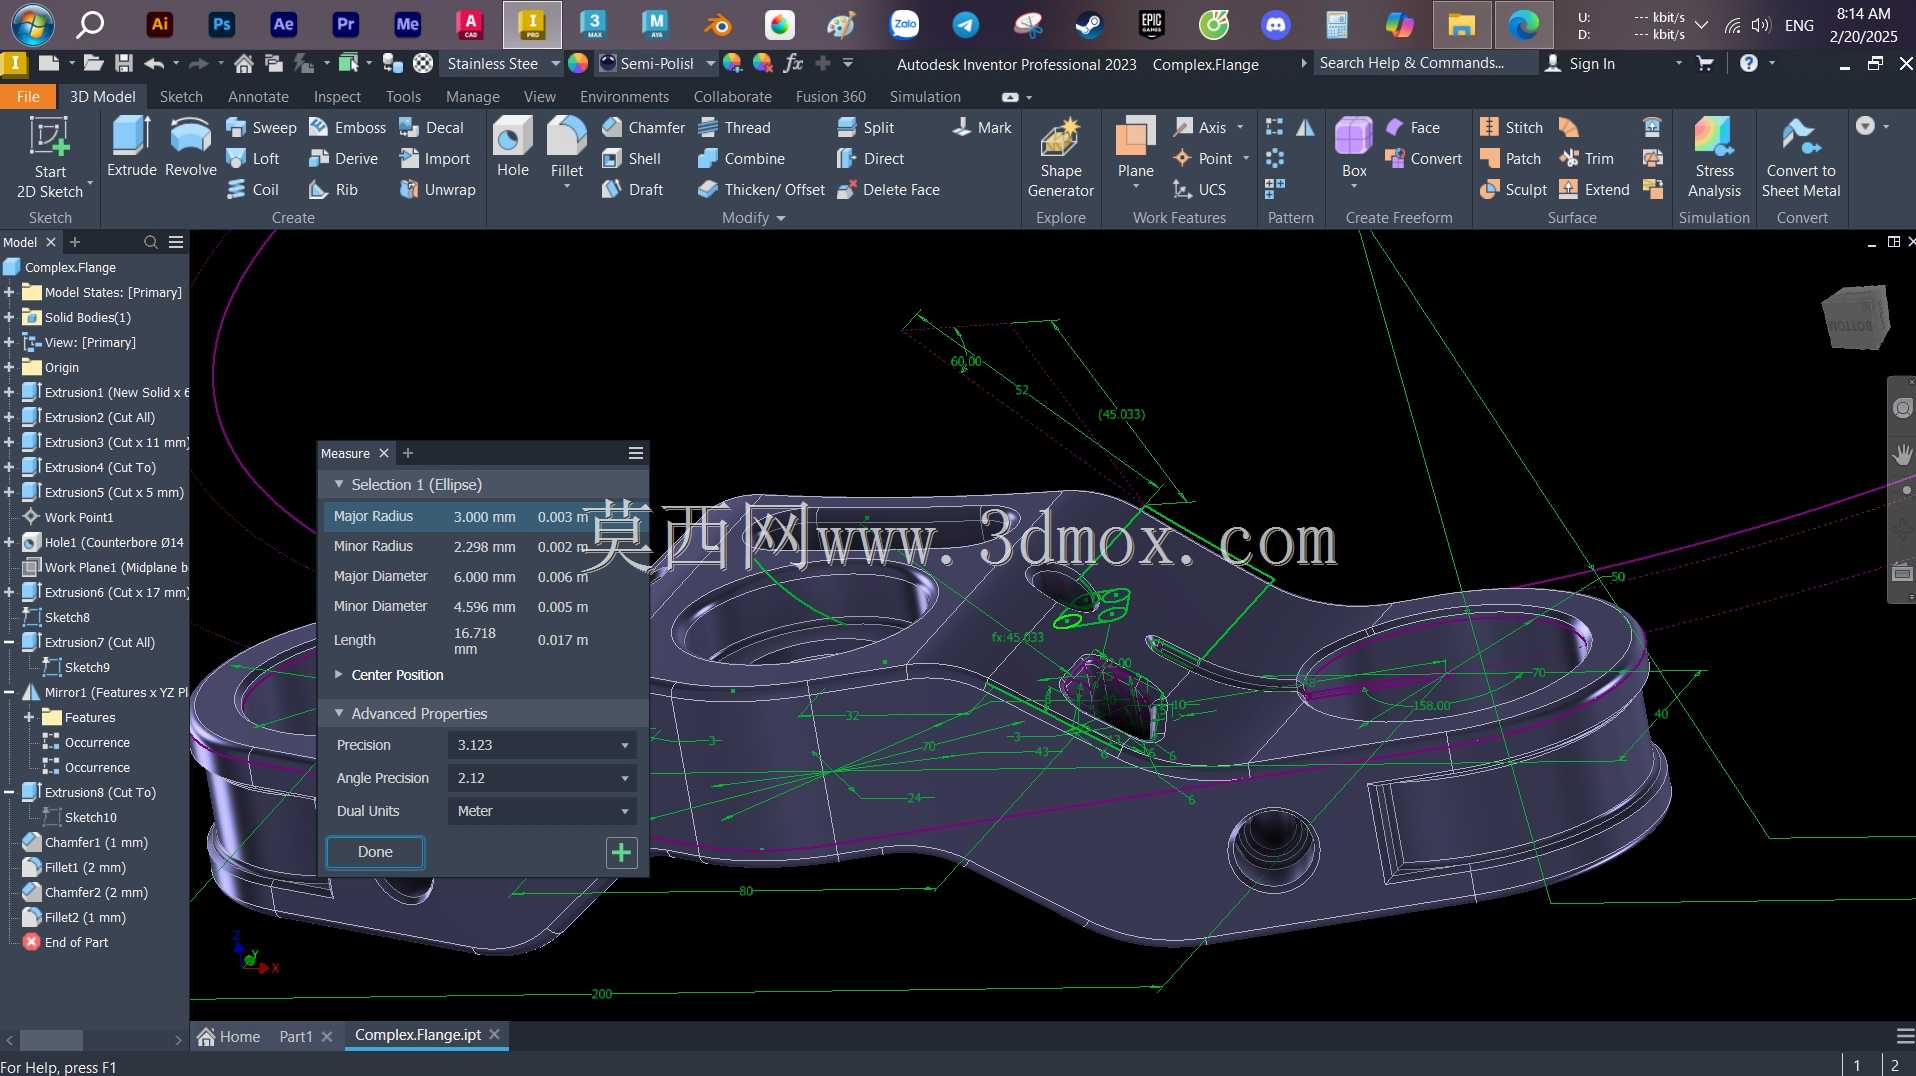This screenshot has height=1076, width=1916.
Task: Expand the Origin folder node
Action: tap(9, 367)
